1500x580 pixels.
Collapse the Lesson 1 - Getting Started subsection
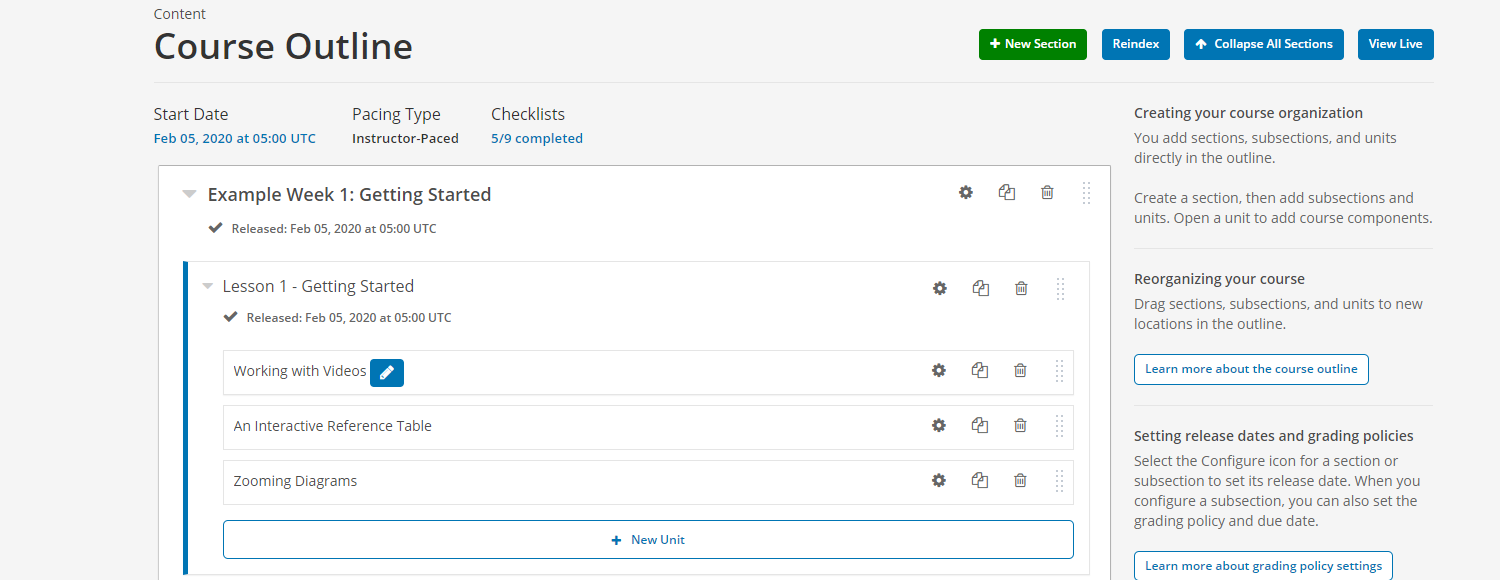pyautogui.click(x=207, y=286)
